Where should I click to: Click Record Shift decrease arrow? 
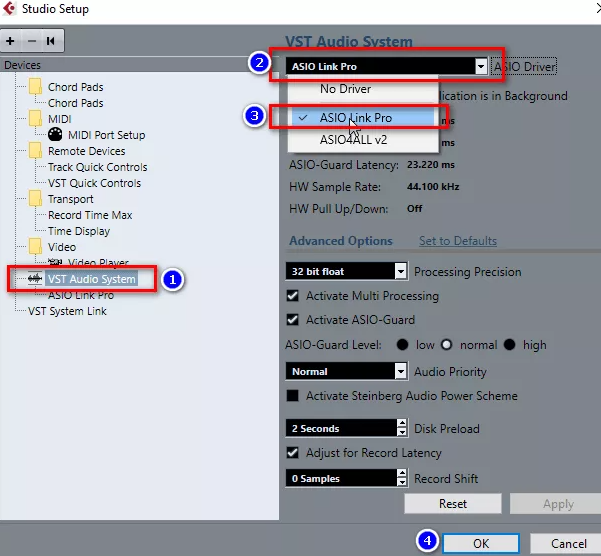click(402, 482)
